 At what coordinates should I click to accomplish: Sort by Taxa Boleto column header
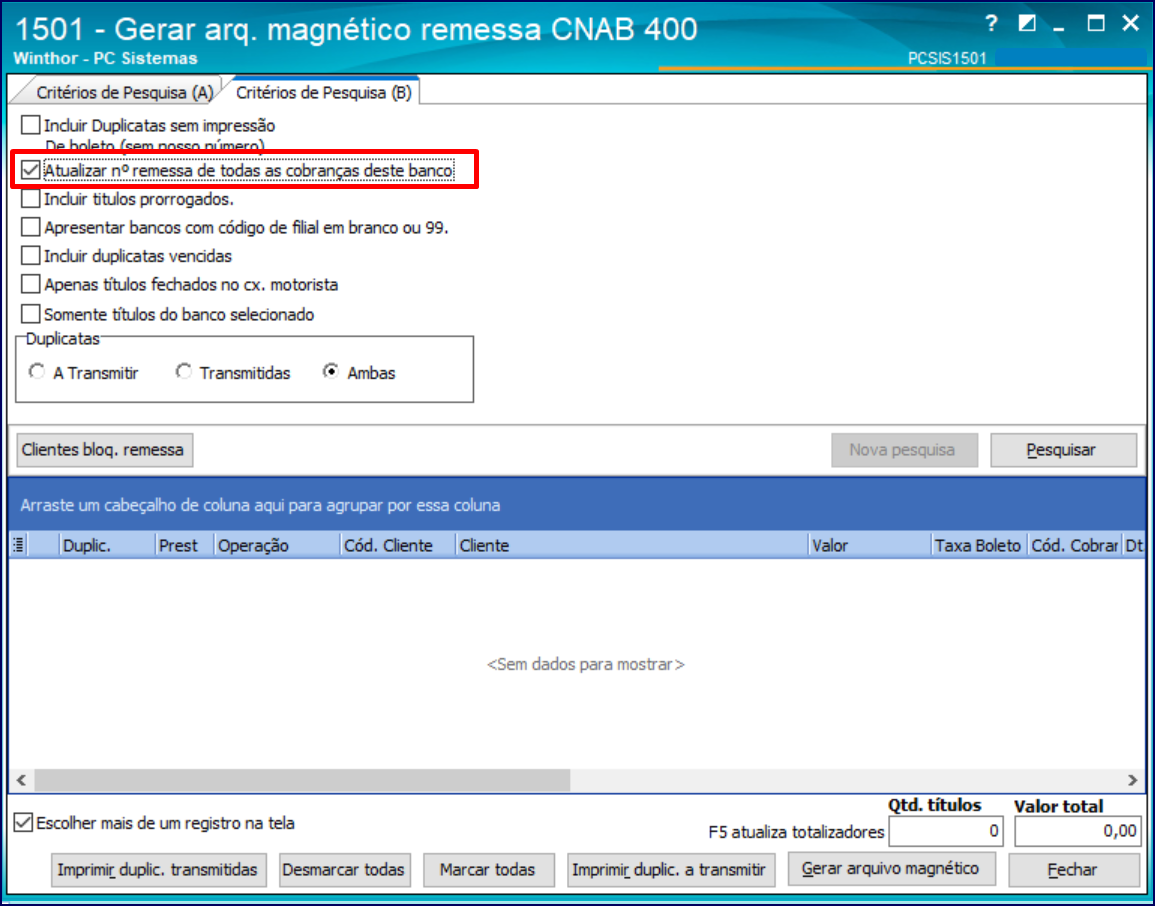(979, 545)
